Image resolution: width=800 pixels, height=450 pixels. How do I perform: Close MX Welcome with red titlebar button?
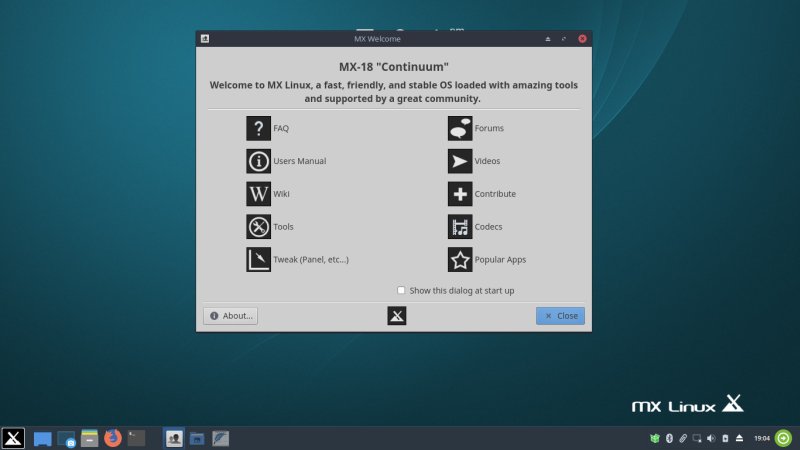click(582, 39)
